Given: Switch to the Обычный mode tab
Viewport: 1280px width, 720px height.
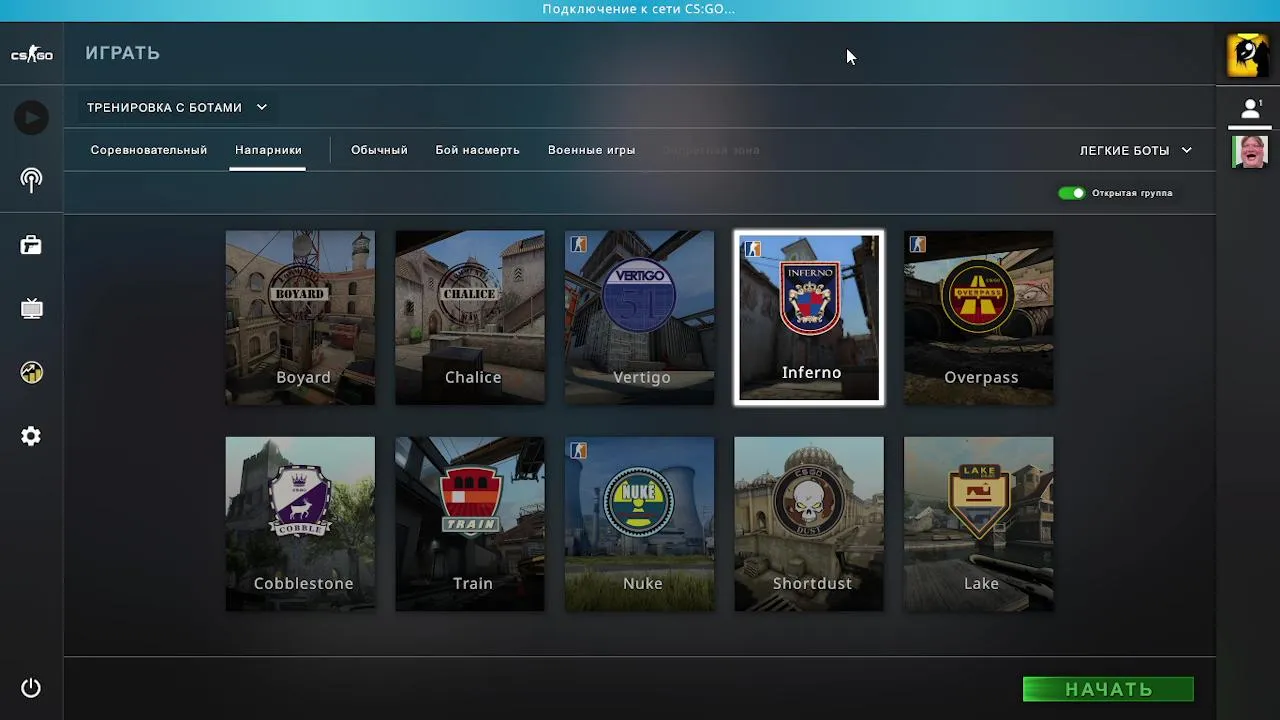Looking at the screenshot, I should (x=379, y=150).
